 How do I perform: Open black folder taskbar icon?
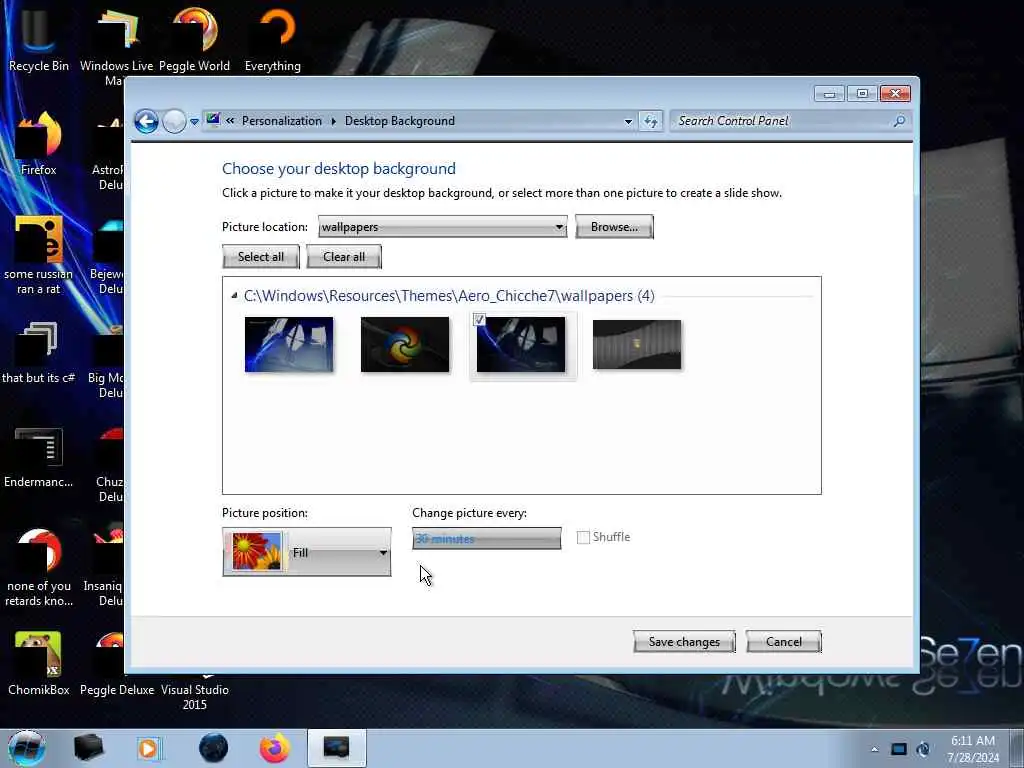pyautogui.click(x=89, y=748)
